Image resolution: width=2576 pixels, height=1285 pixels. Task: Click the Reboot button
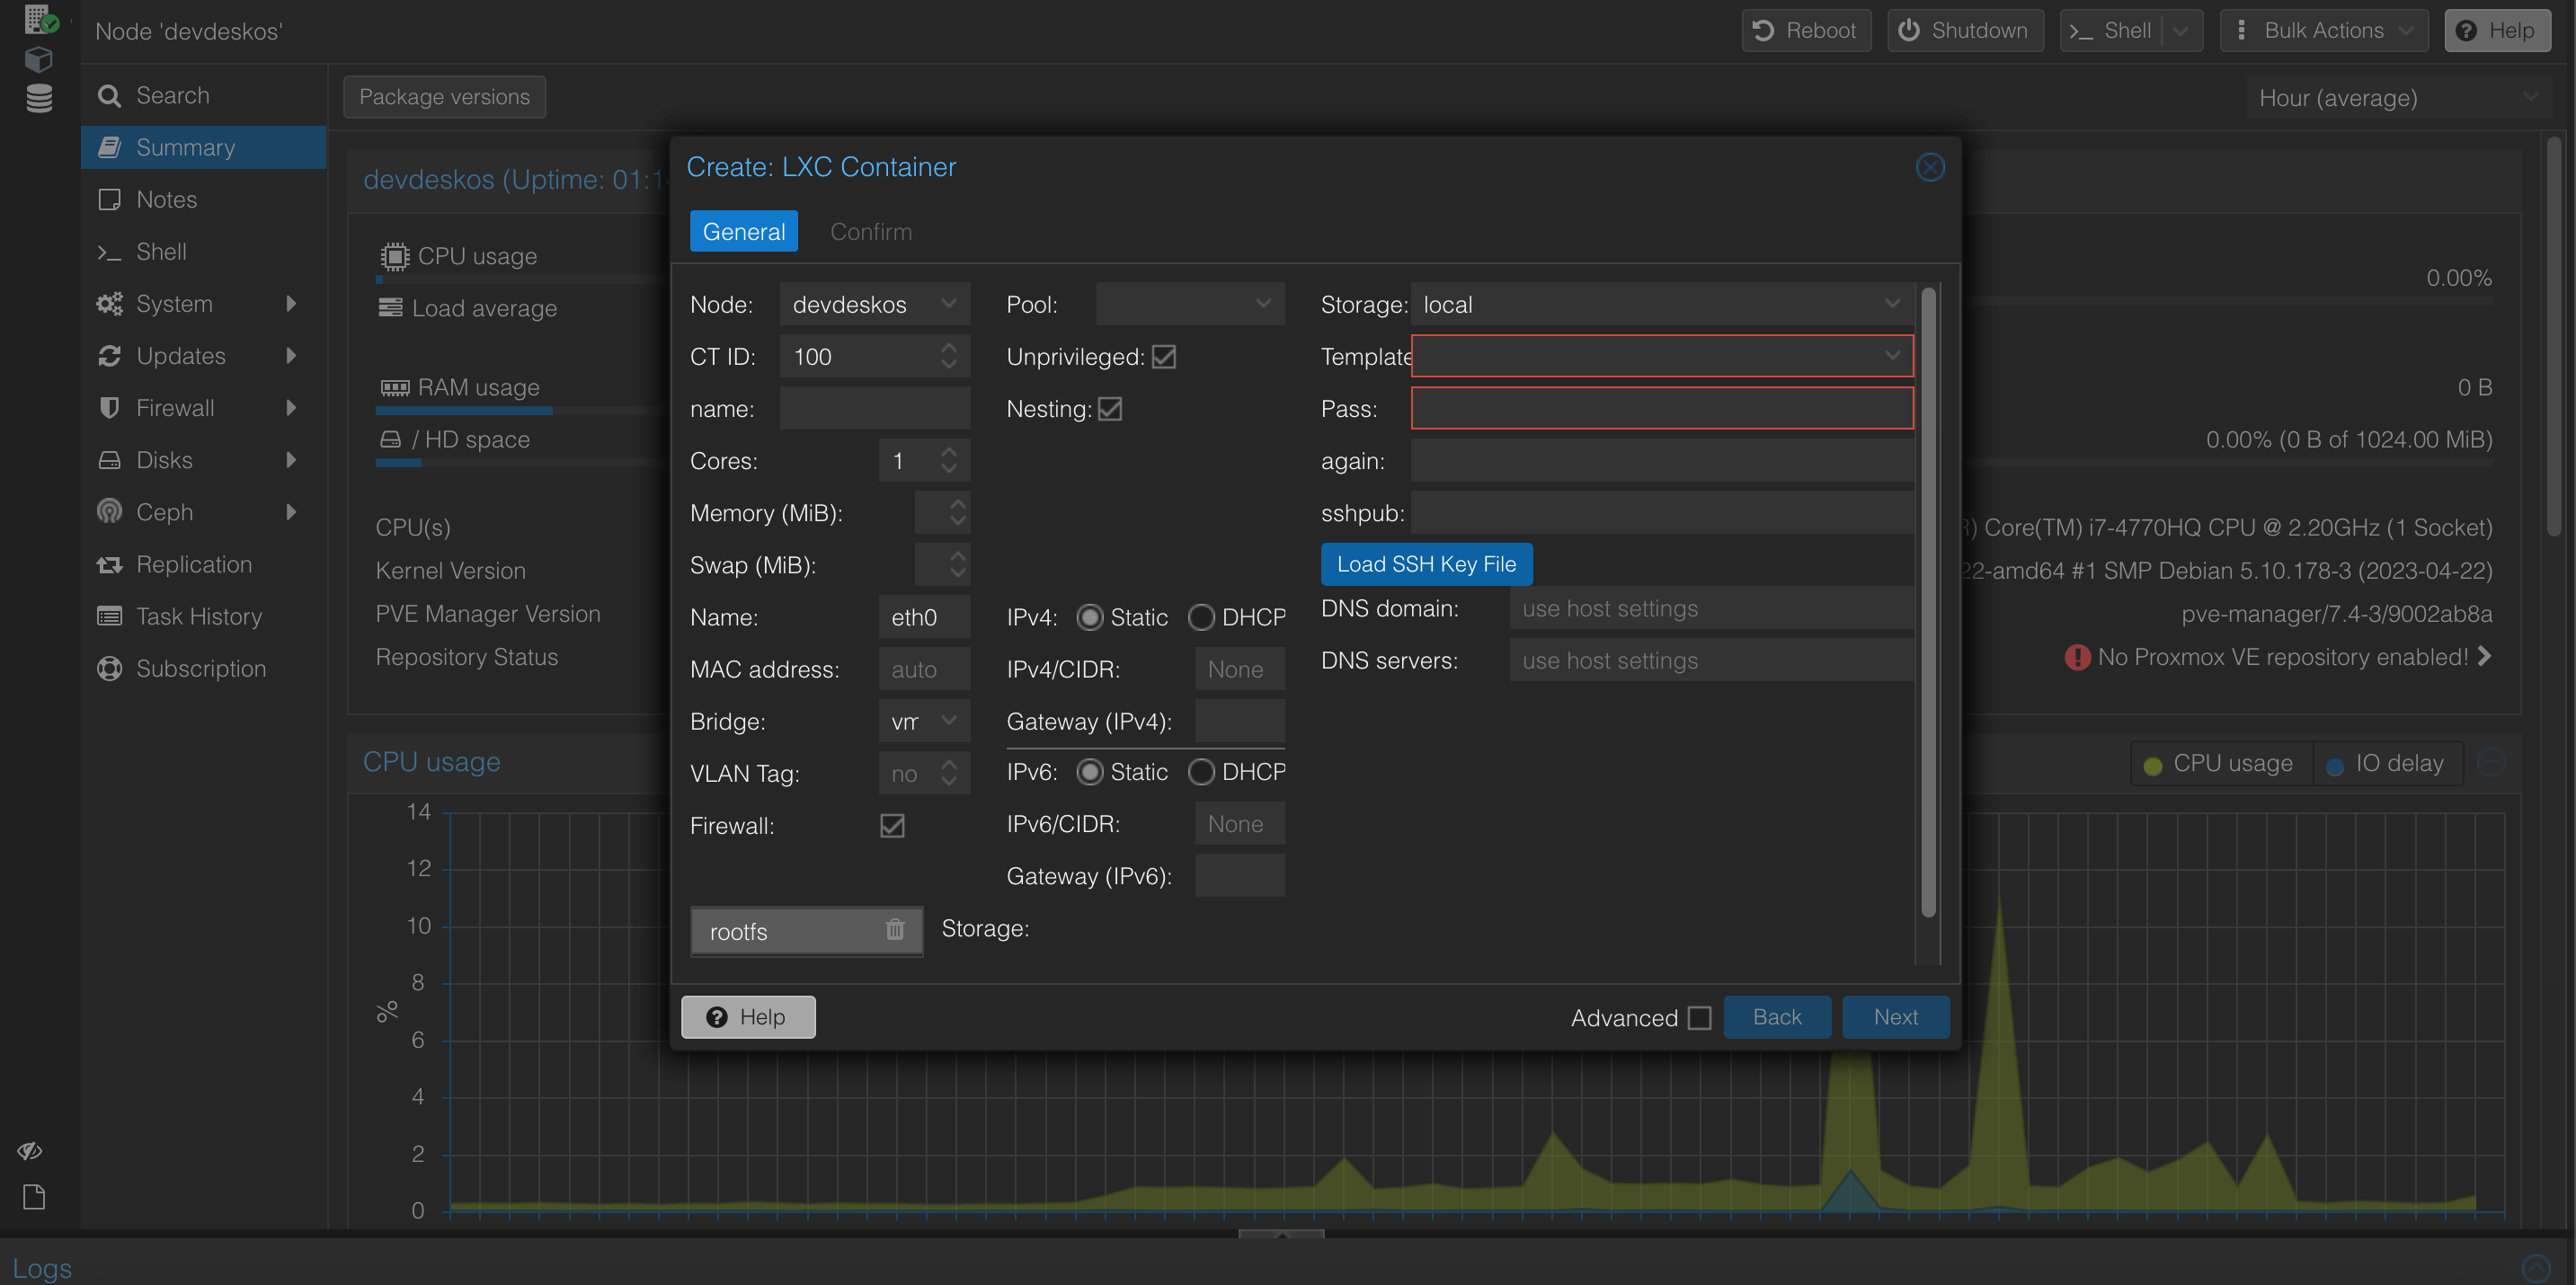pos(1805,31)
